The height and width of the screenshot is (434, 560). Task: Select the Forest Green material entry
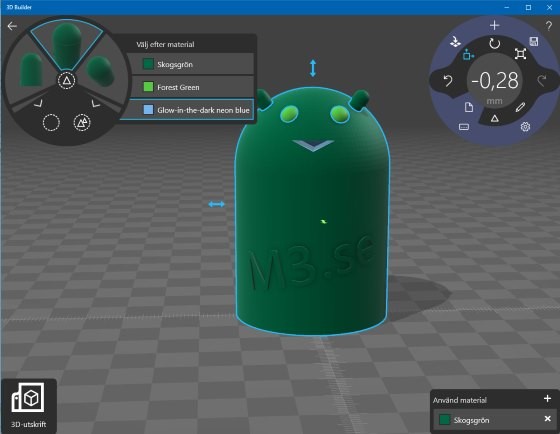pyautogui.click(x=192, y=87)
